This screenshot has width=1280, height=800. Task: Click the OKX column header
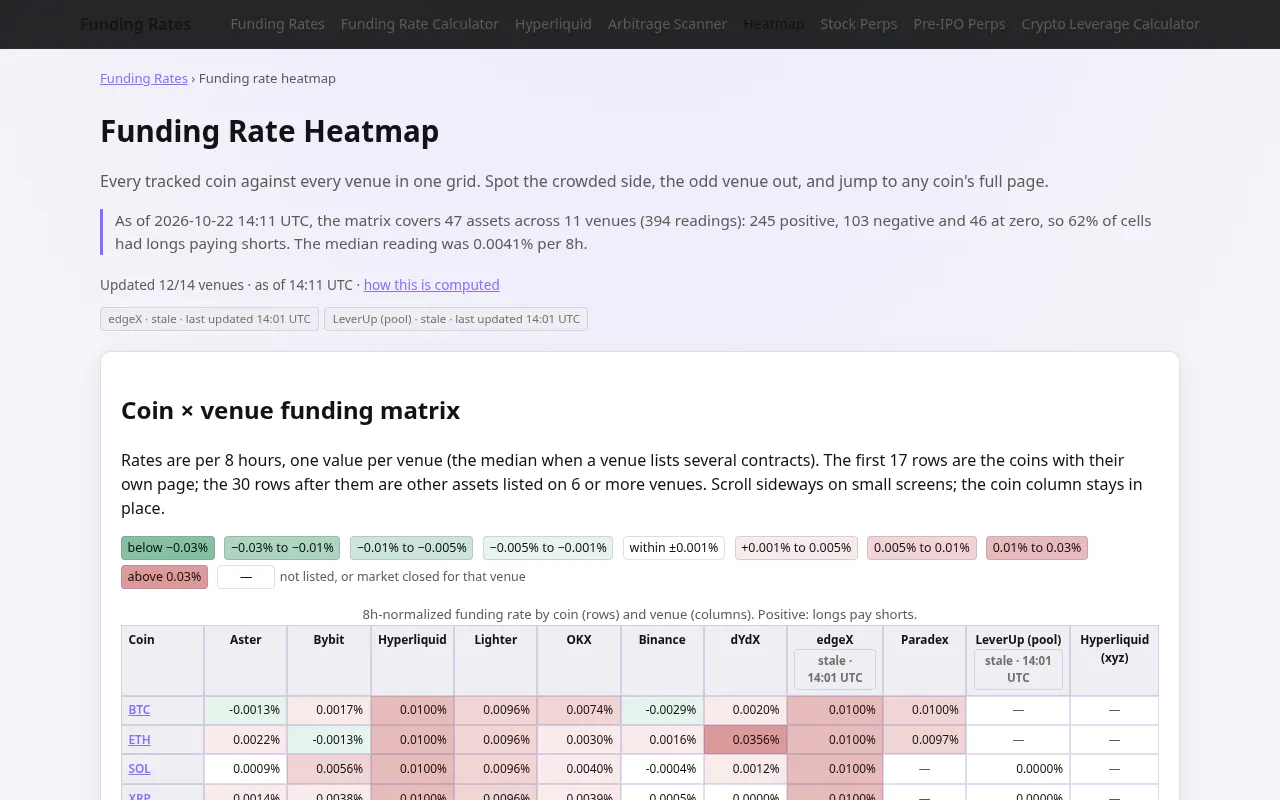coord(579,661)
